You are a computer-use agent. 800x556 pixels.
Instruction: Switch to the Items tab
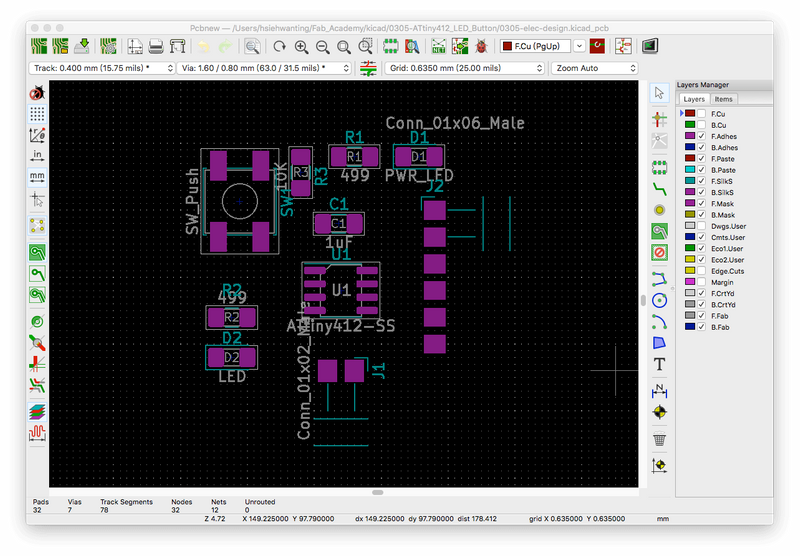pos(723,99)
